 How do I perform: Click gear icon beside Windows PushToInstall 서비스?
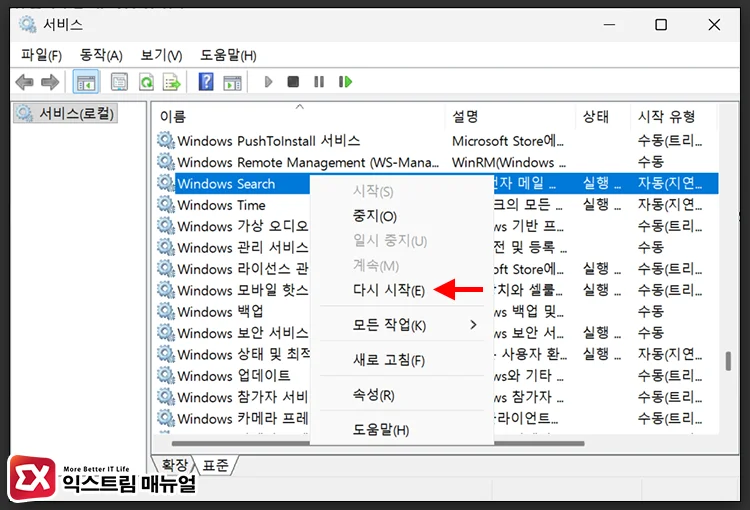point(166,141)
